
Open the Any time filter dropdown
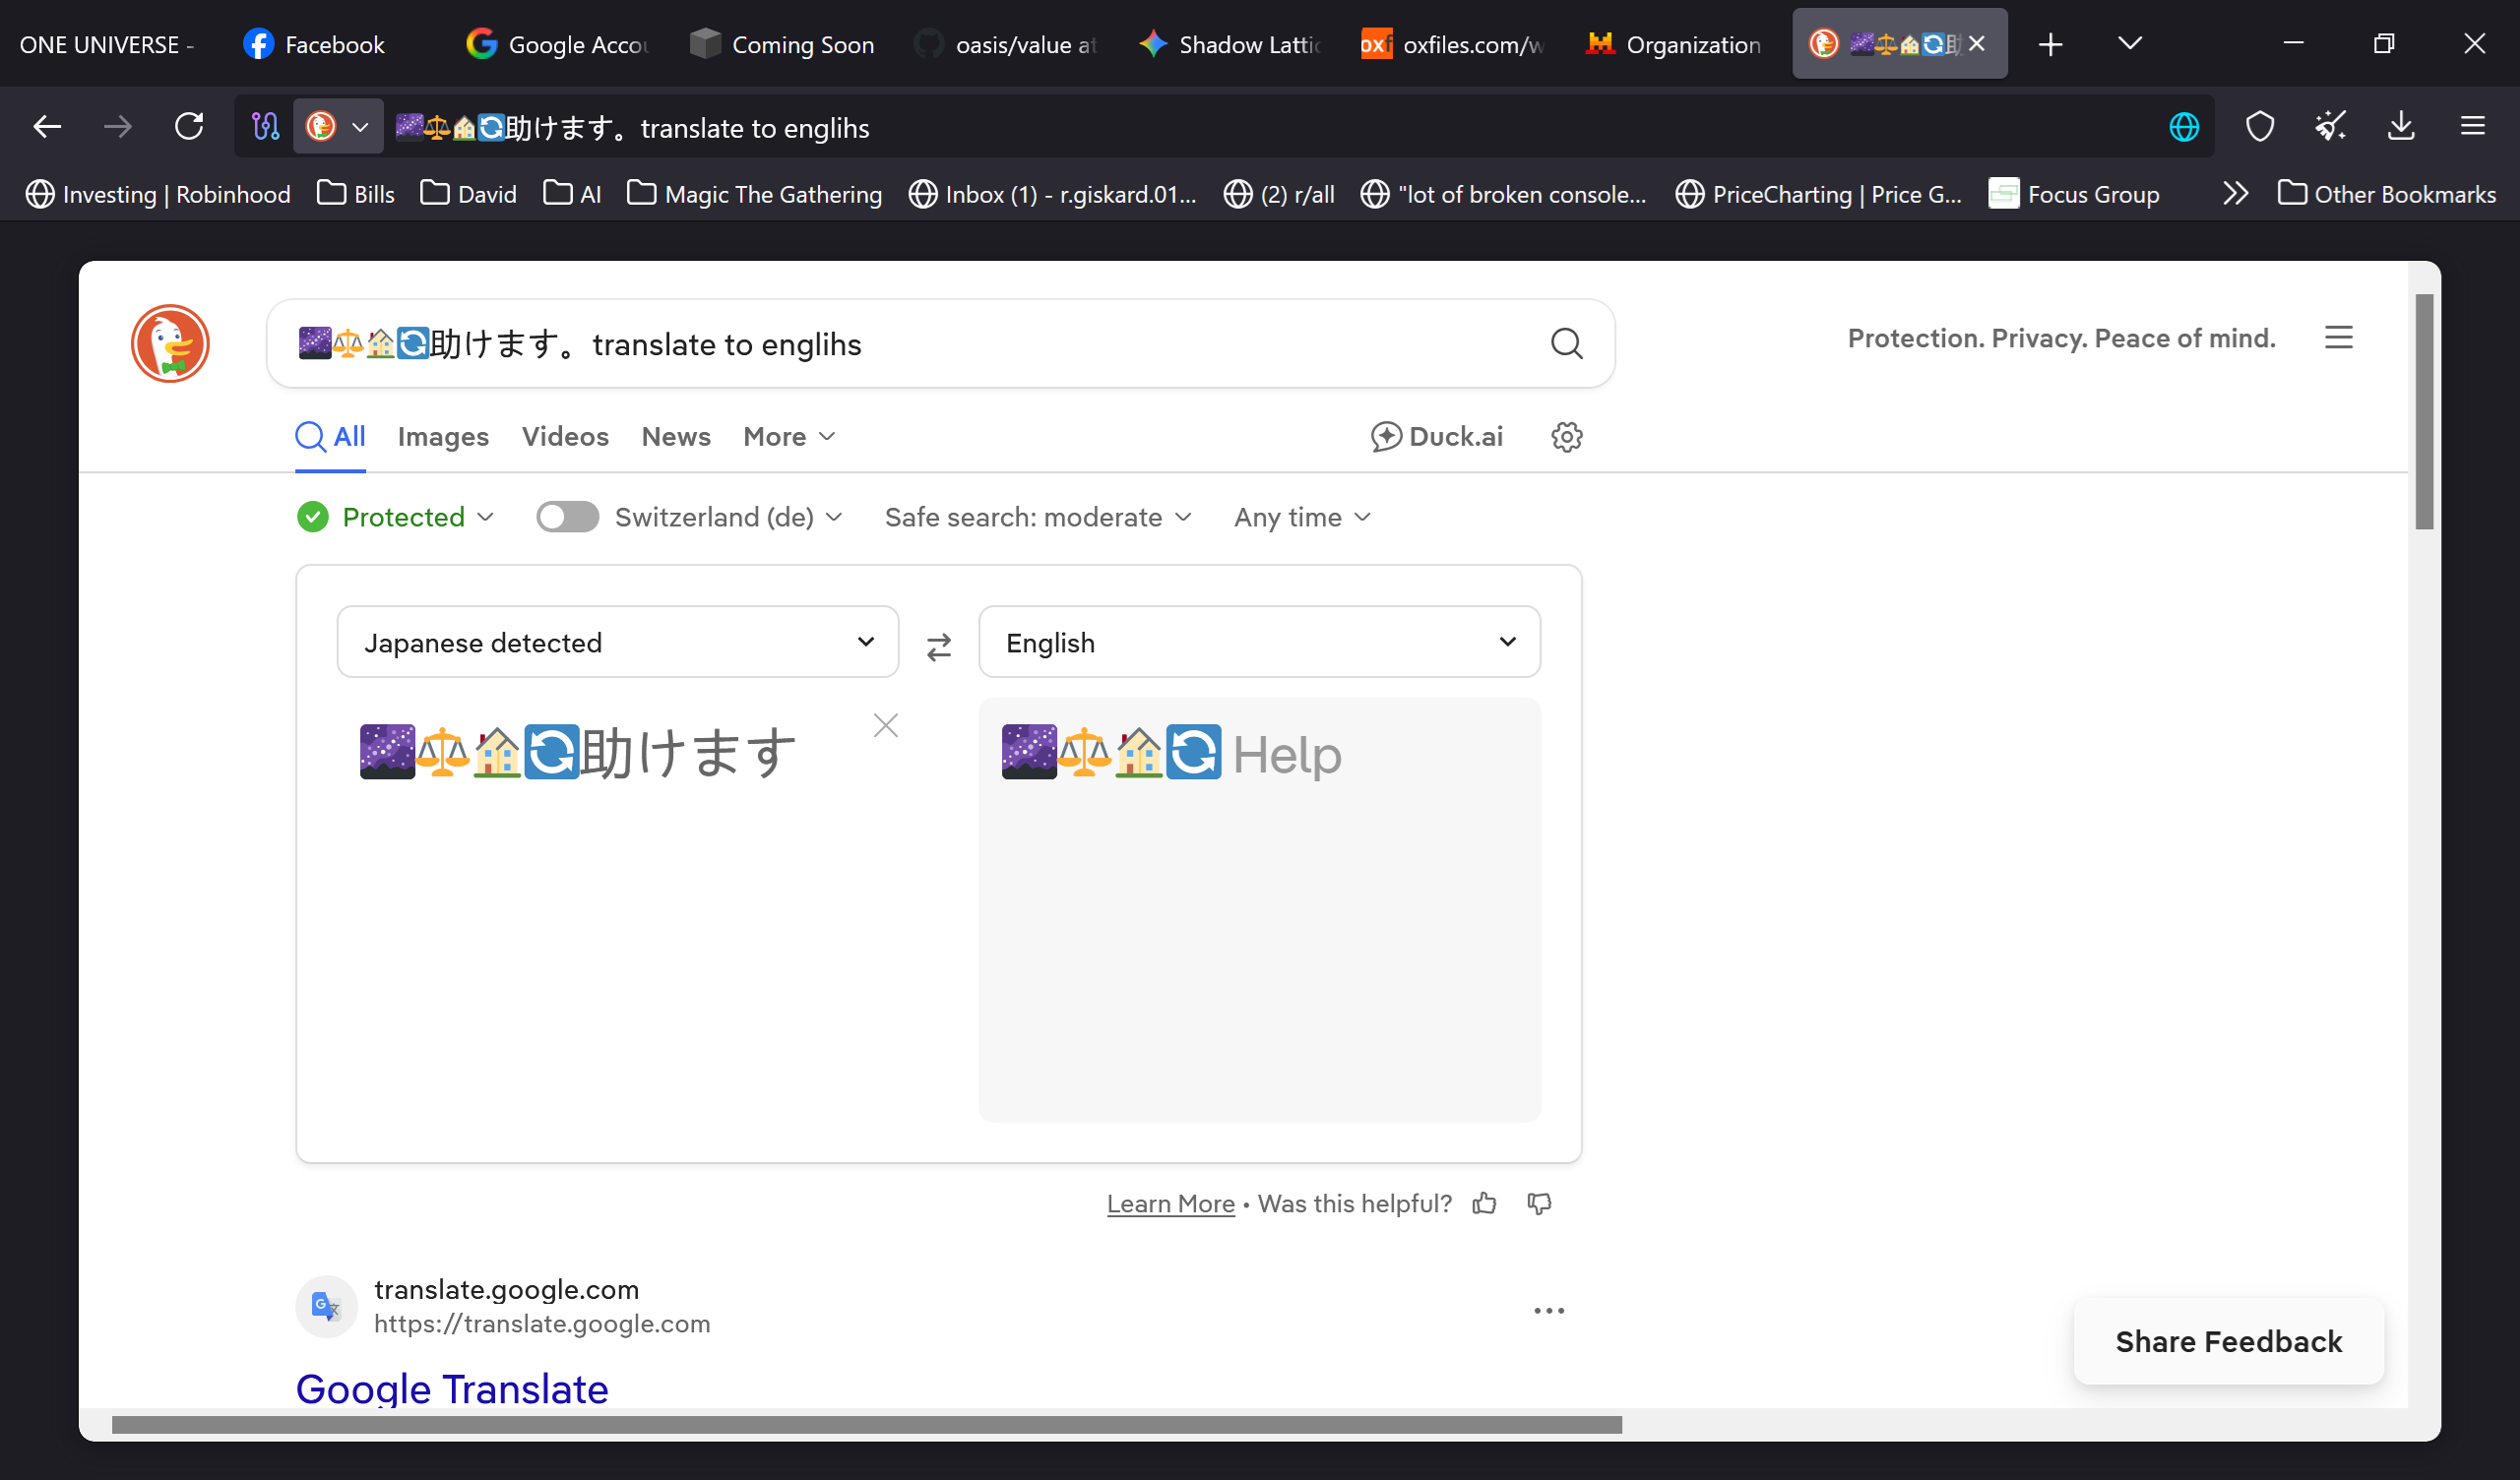pyautogui.click(x=1302, y=517)
